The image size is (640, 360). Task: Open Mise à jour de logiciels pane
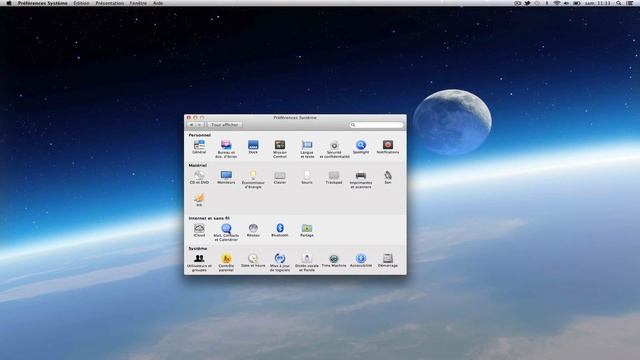click(280, 262)
